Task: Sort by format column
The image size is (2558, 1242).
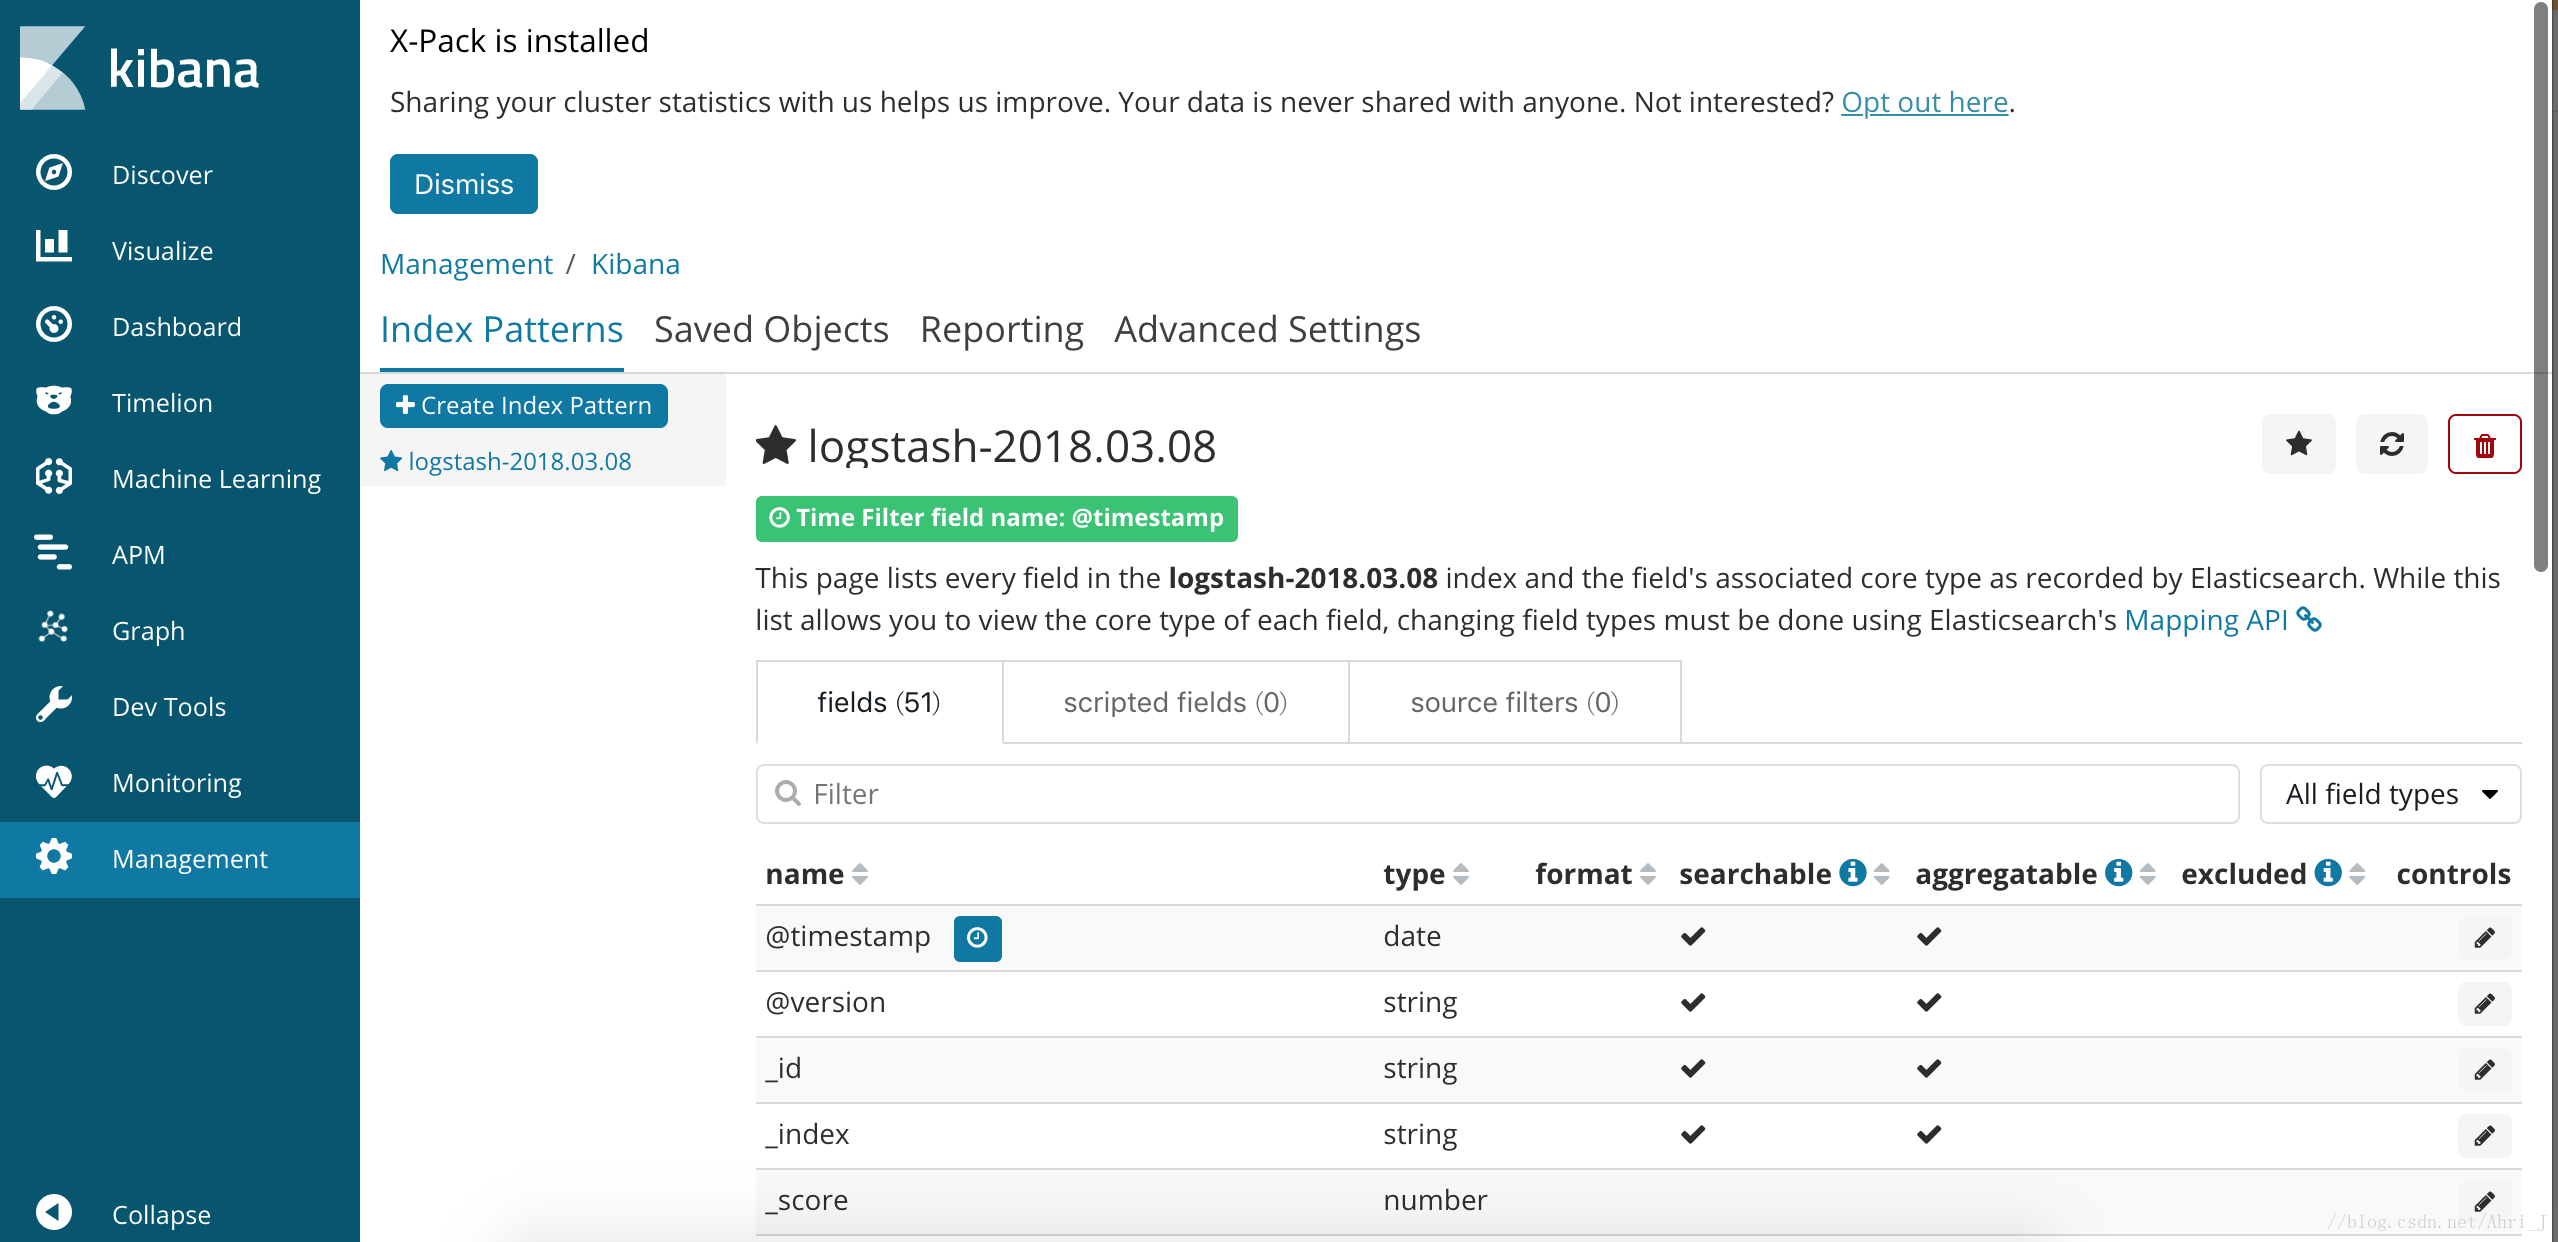Action: [1648, 874]
